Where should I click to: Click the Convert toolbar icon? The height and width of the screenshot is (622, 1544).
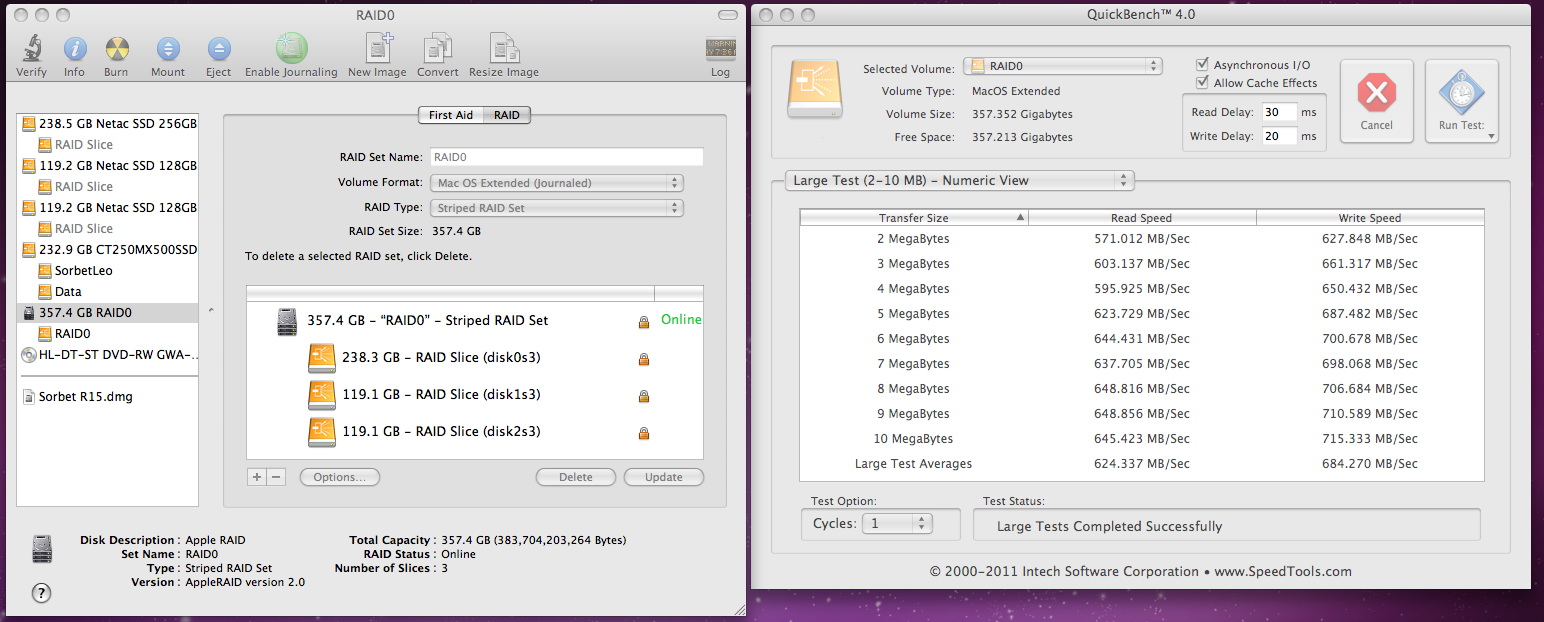437,48
